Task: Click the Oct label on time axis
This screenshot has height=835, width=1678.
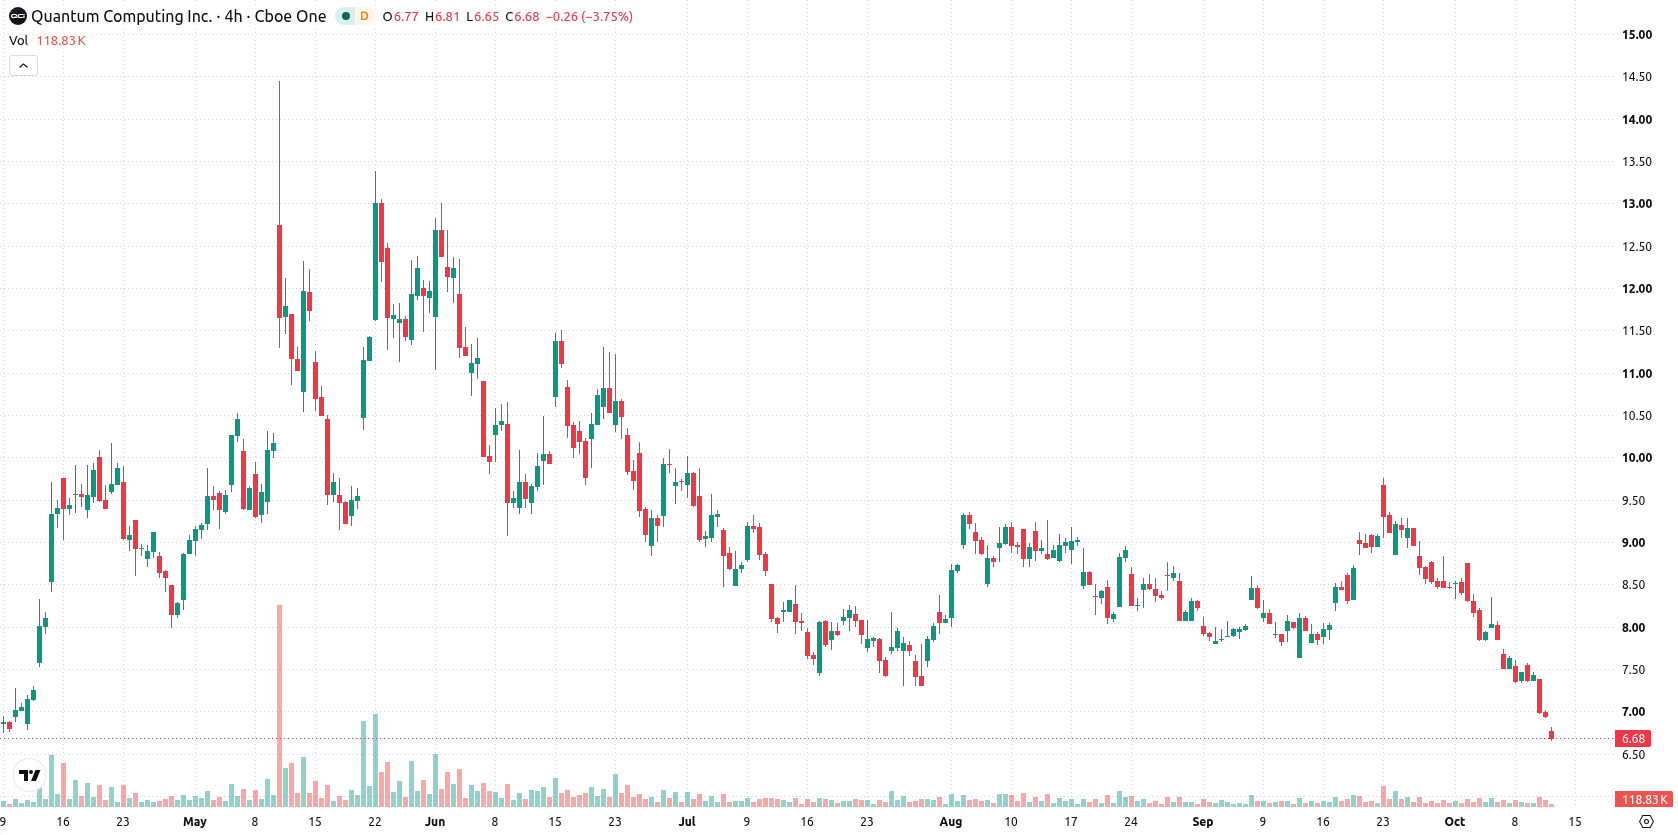Action: tap(1455, 822)
